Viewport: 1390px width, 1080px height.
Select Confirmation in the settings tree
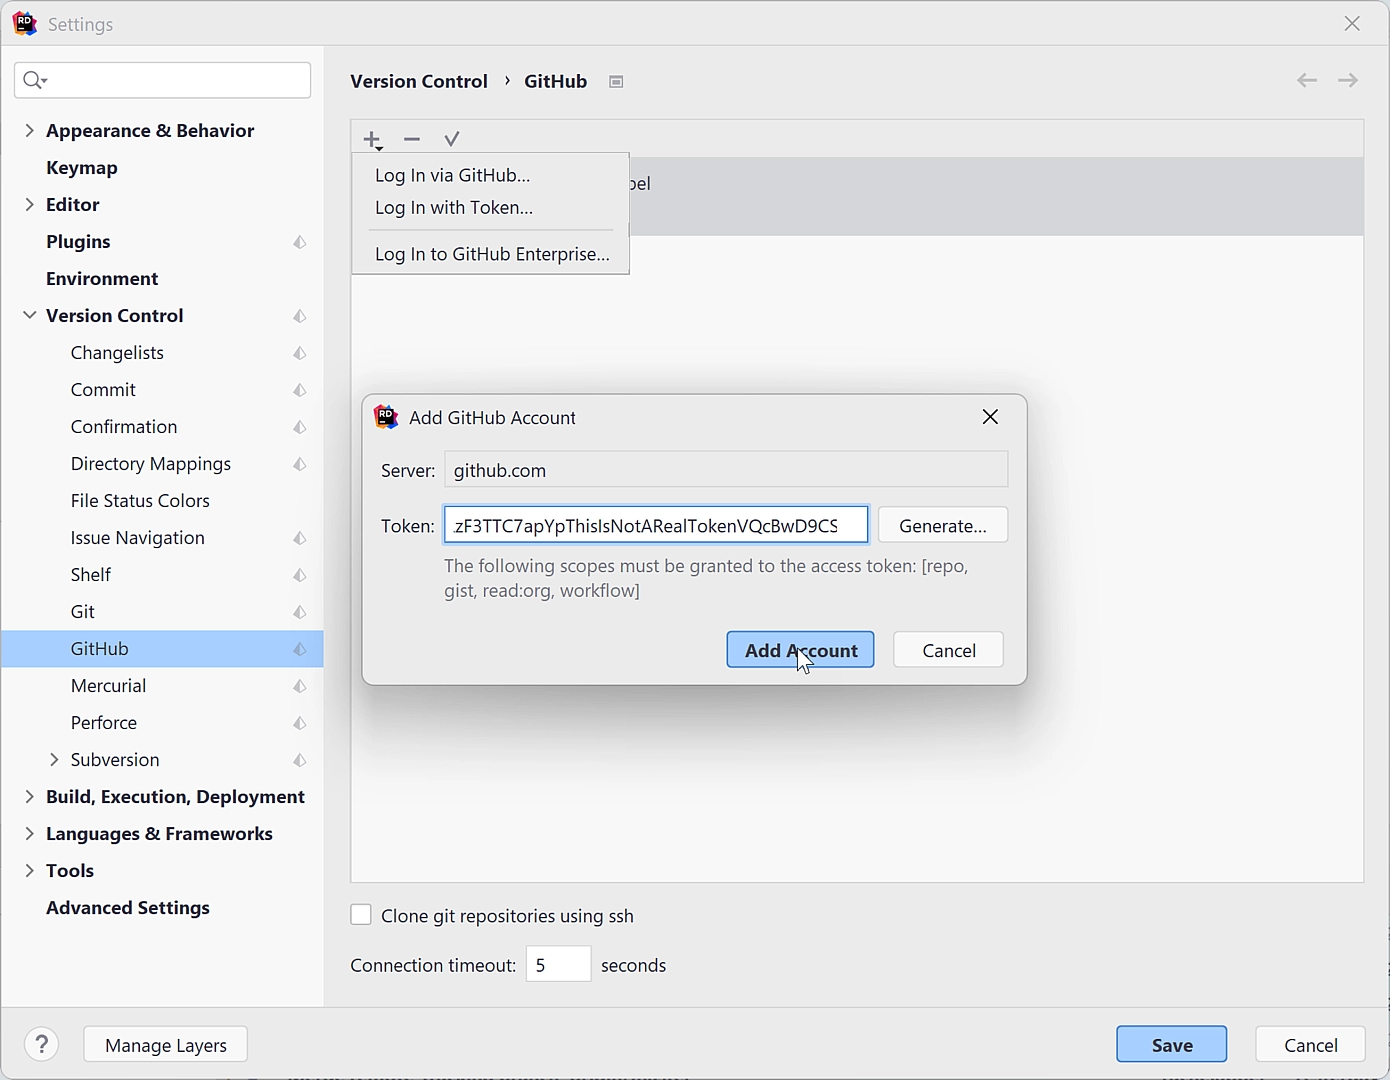[x=124, y=427]
